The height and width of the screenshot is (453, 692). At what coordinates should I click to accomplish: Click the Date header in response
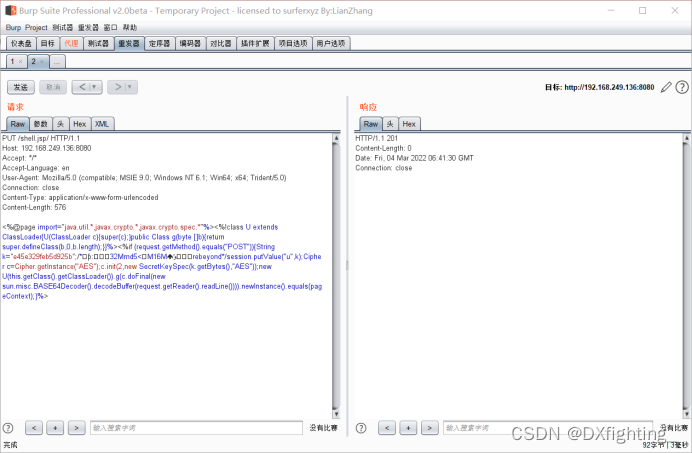click(x=414, y=158)
